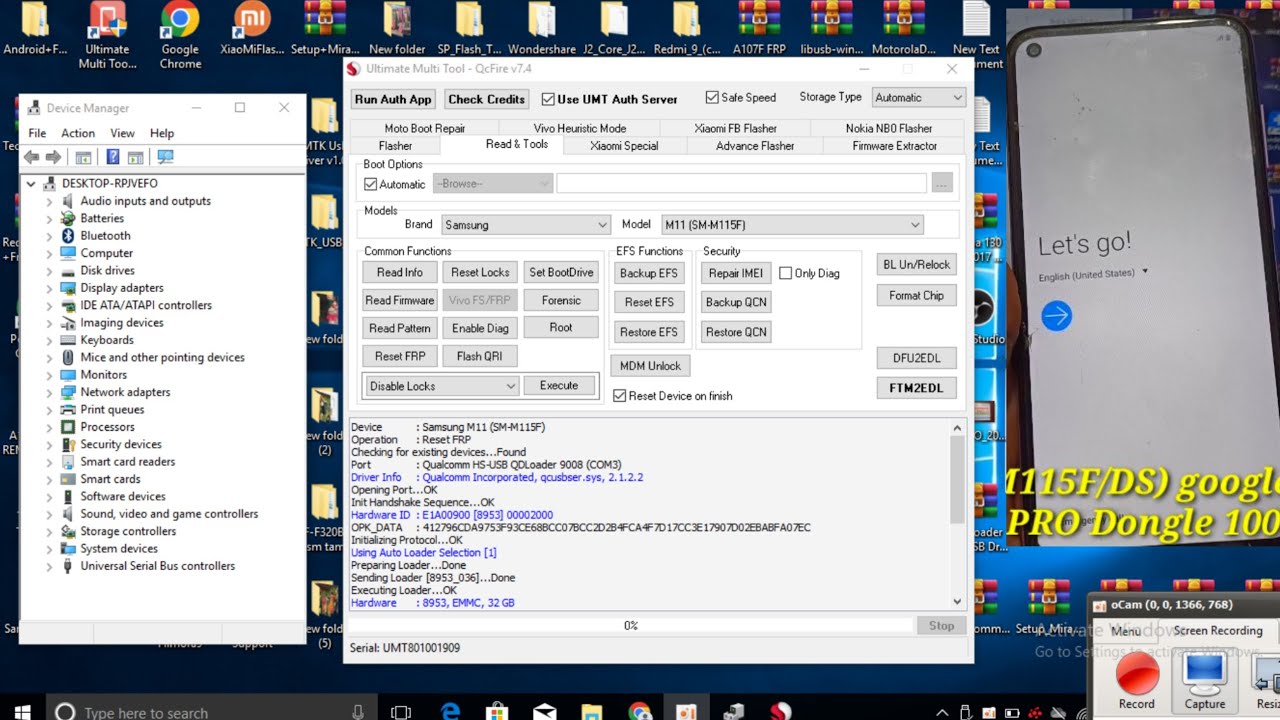
Task: Switch to the Moto Boot Repair tab
Action: click(x=425, y=128)
